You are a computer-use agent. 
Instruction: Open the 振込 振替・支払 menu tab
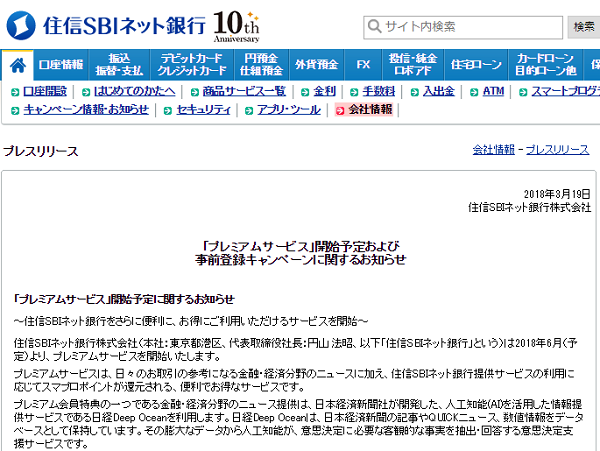coord(119,65)
